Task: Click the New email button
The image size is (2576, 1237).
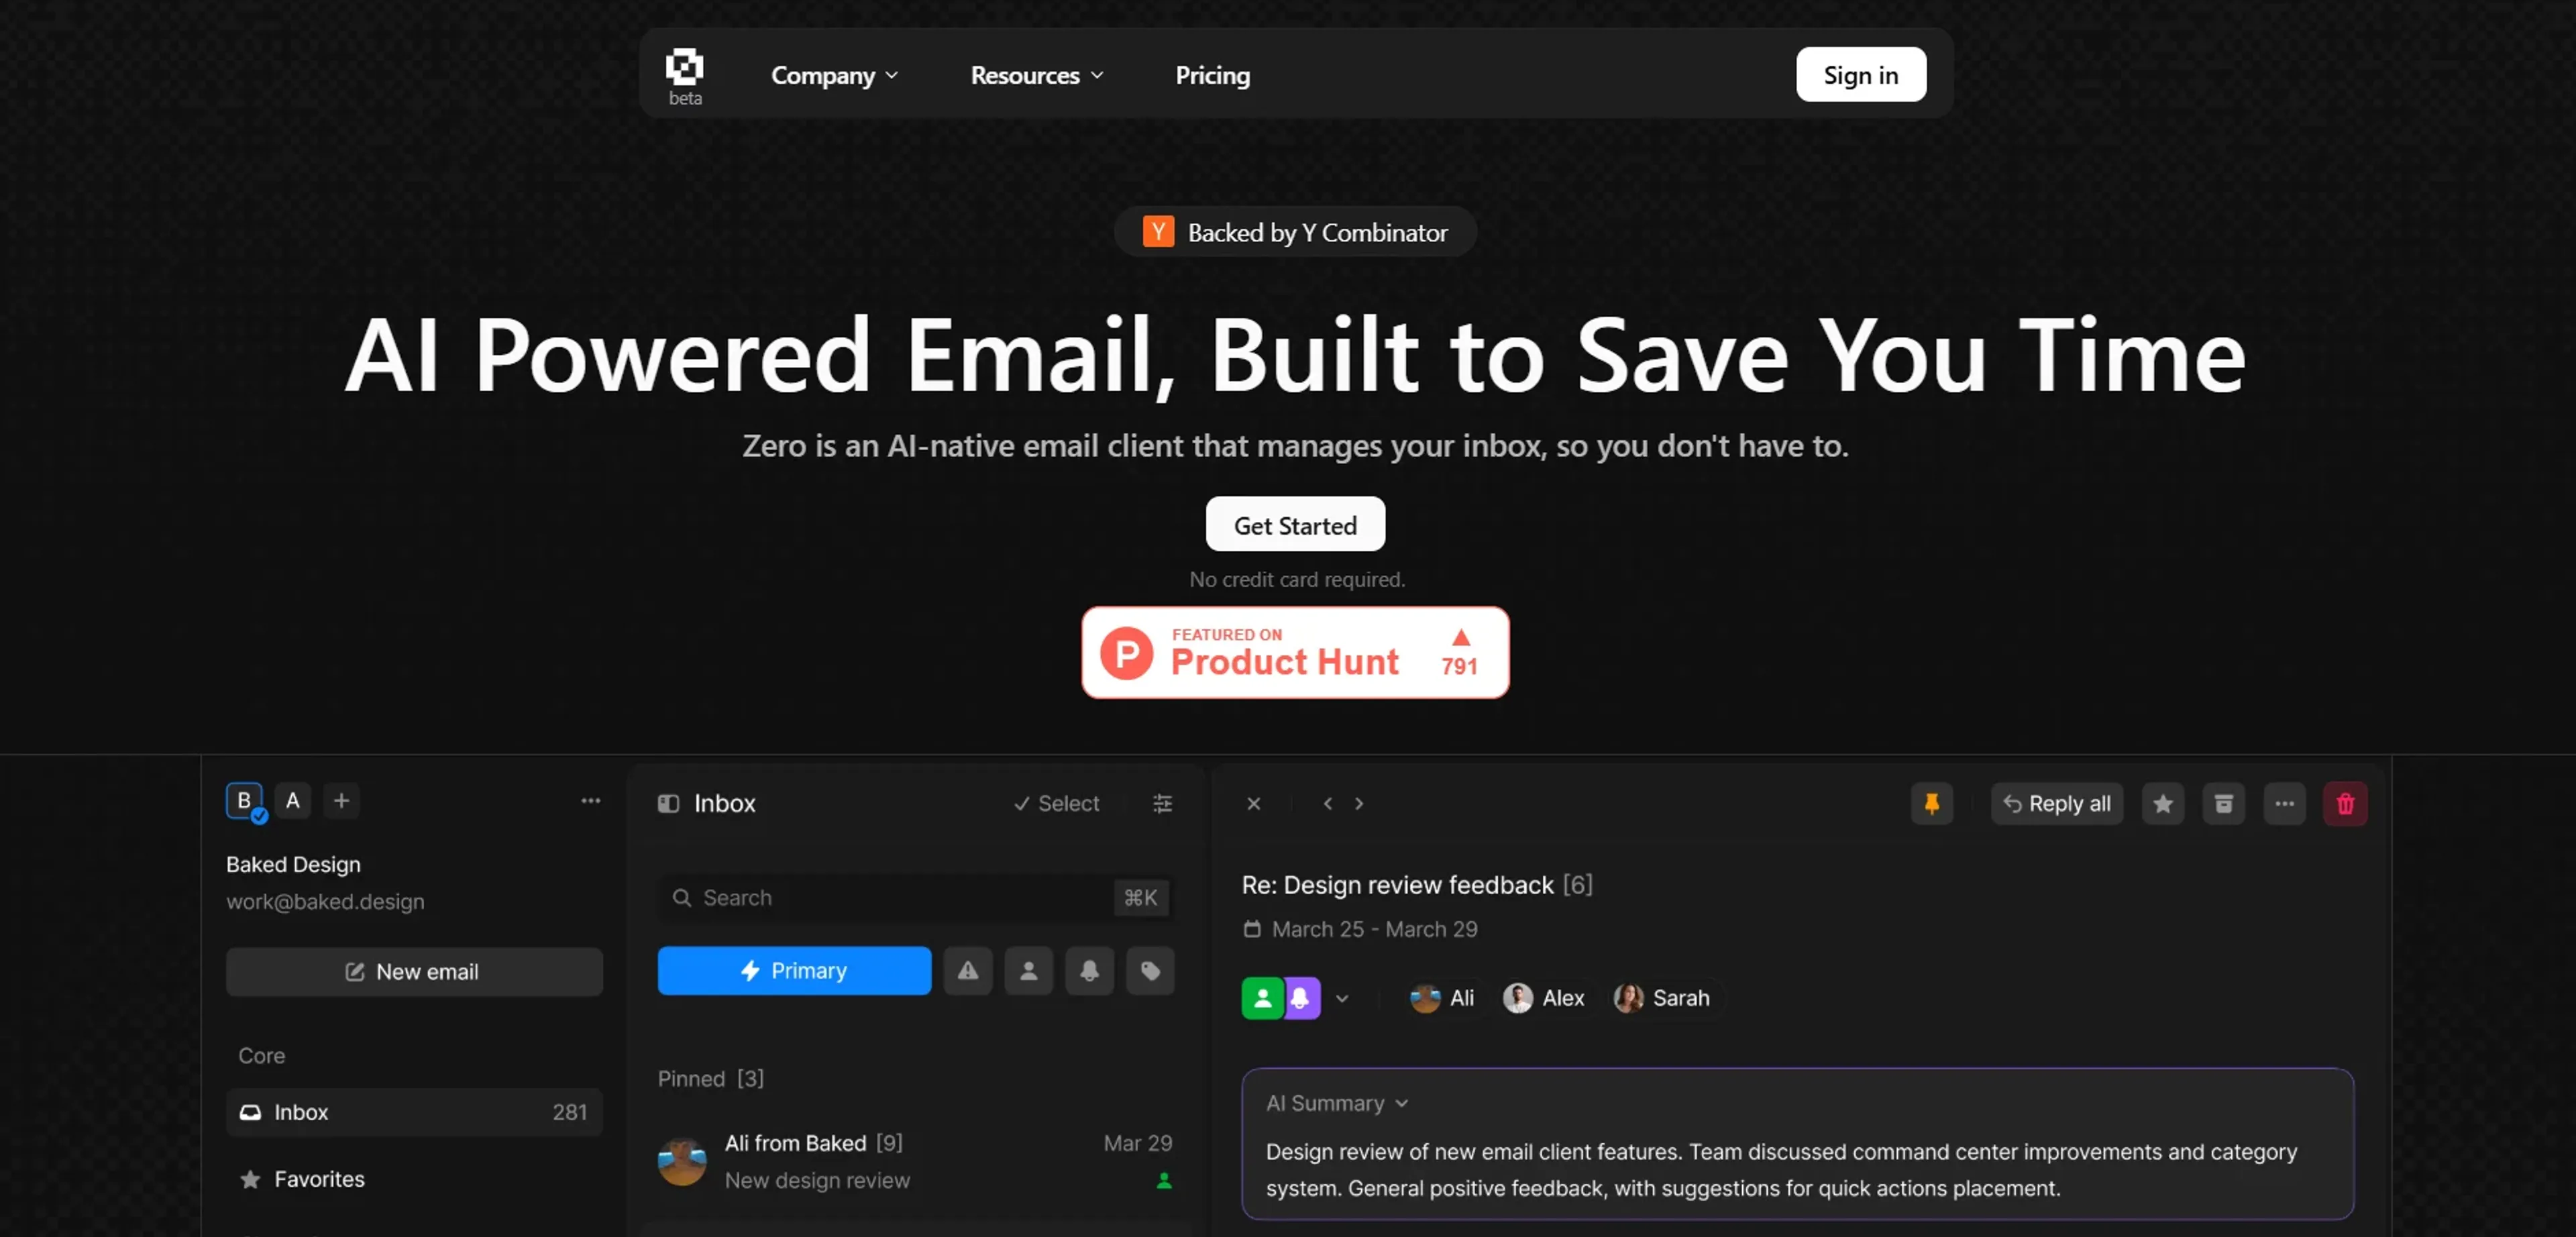Action: pyautogui.click(x=414, y=971)
